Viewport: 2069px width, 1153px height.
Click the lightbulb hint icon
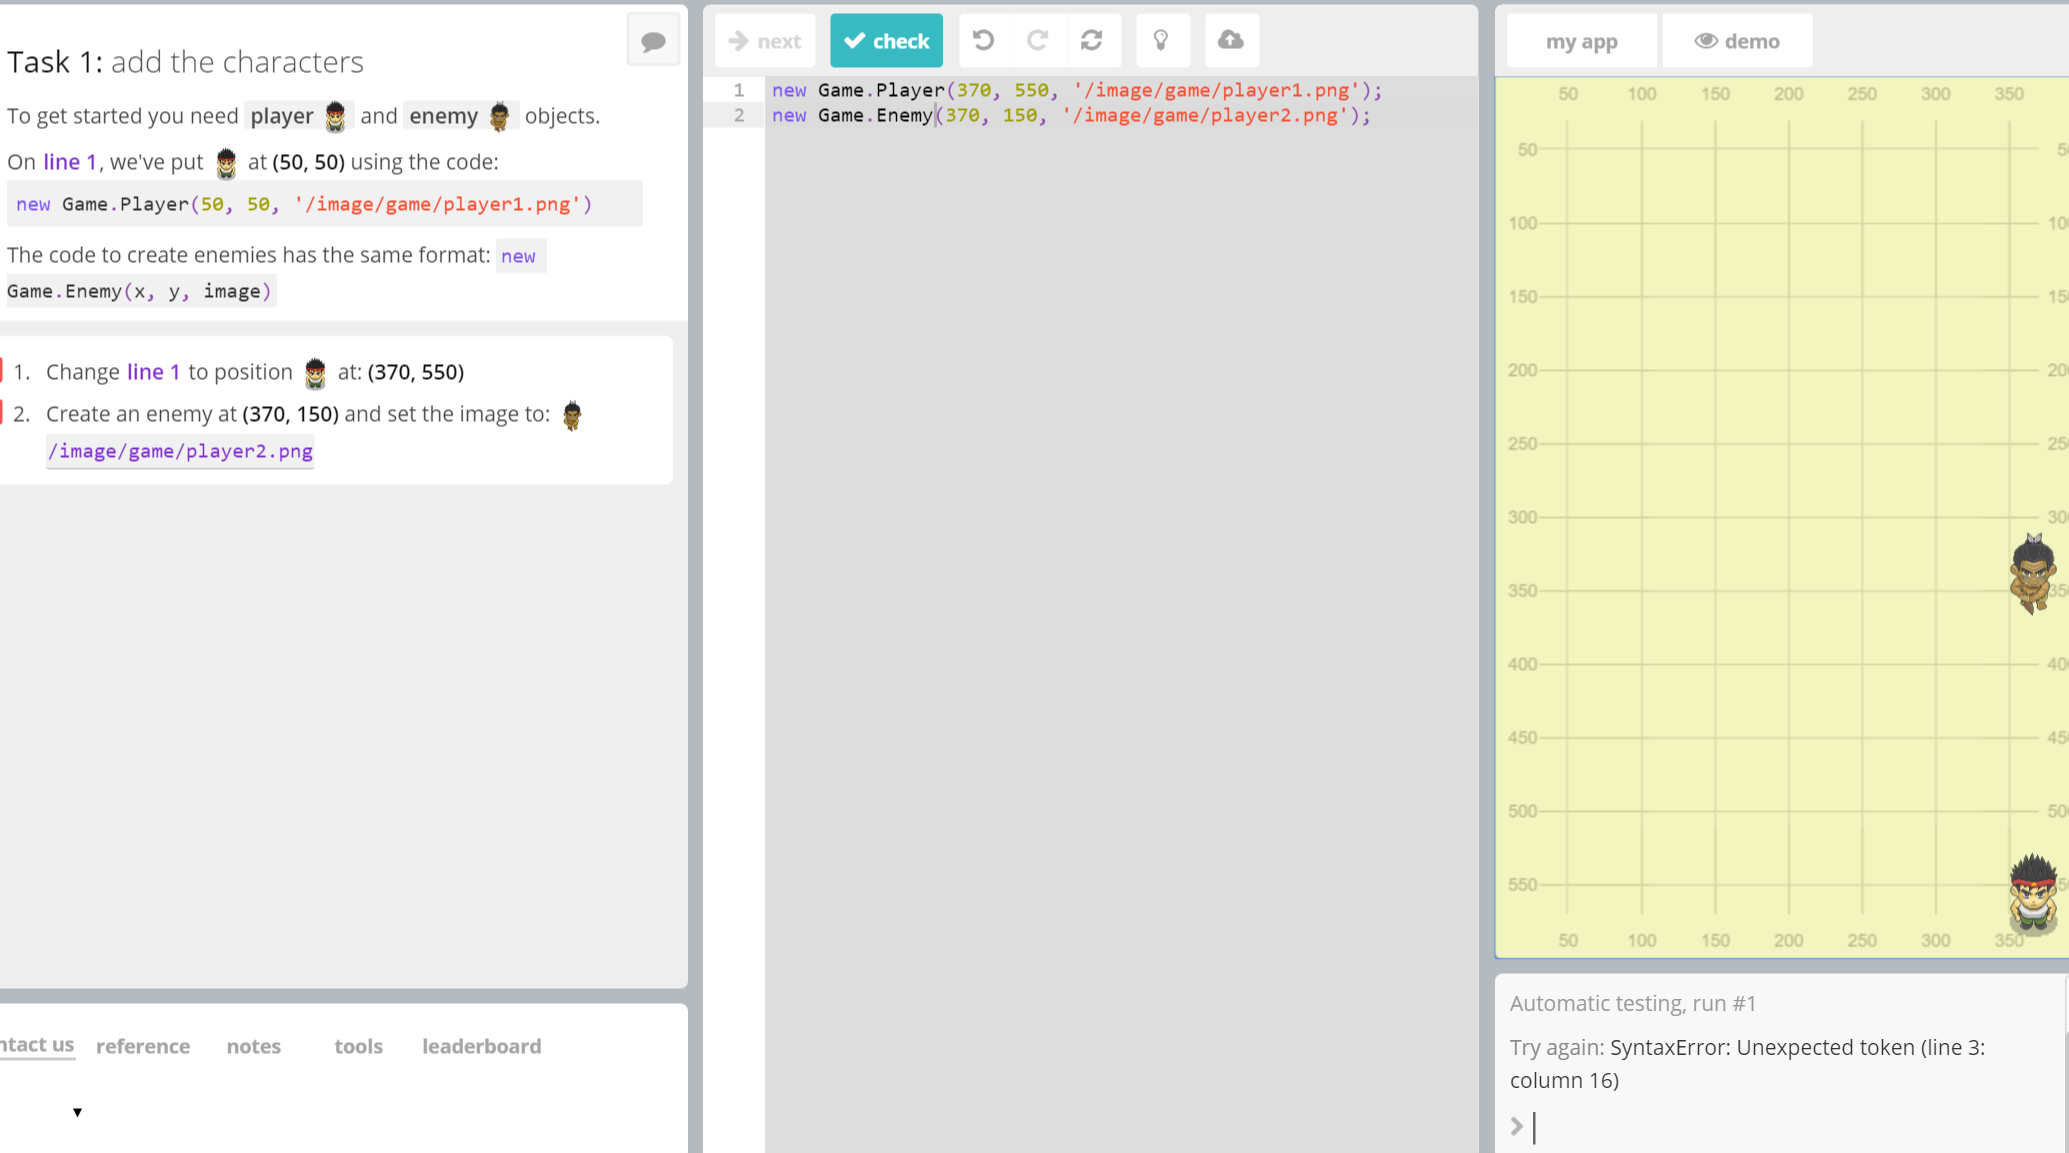pyautogui.click(x=1161, y=40)
